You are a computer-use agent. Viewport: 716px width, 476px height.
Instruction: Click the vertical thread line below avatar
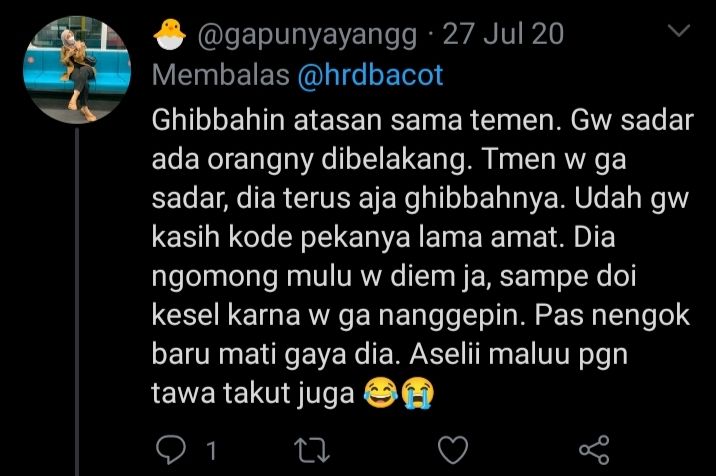(x=77, y=301)
